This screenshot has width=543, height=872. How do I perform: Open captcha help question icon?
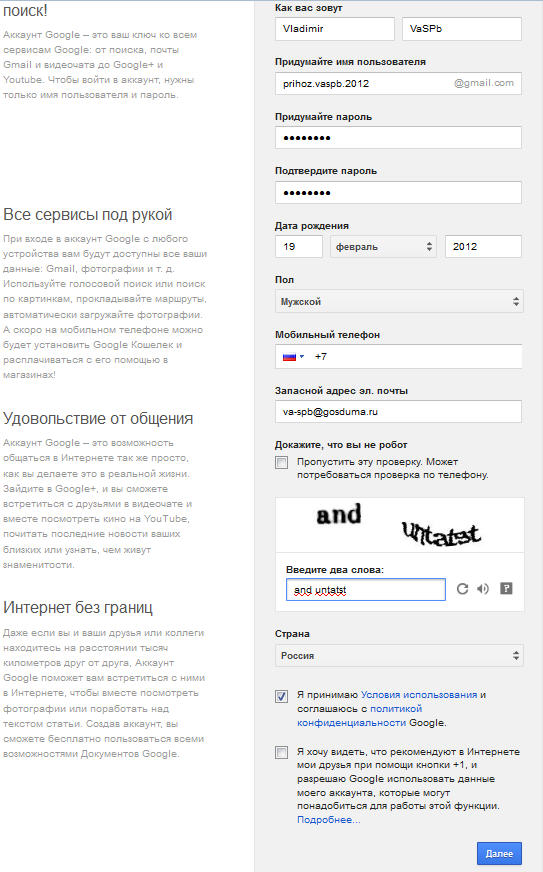[506, 588]
